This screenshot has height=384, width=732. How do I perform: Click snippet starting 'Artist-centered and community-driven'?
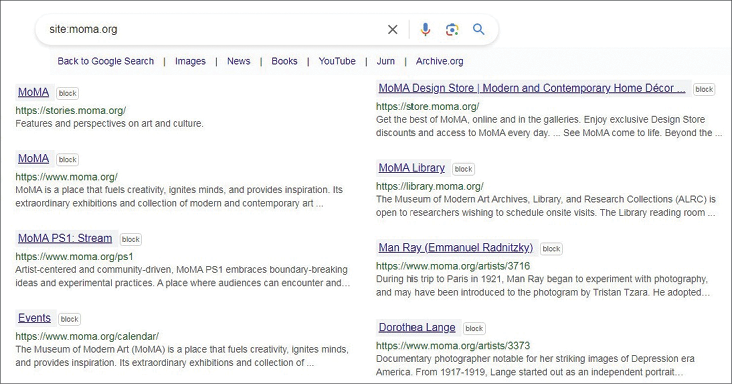(x=183, y=276)
